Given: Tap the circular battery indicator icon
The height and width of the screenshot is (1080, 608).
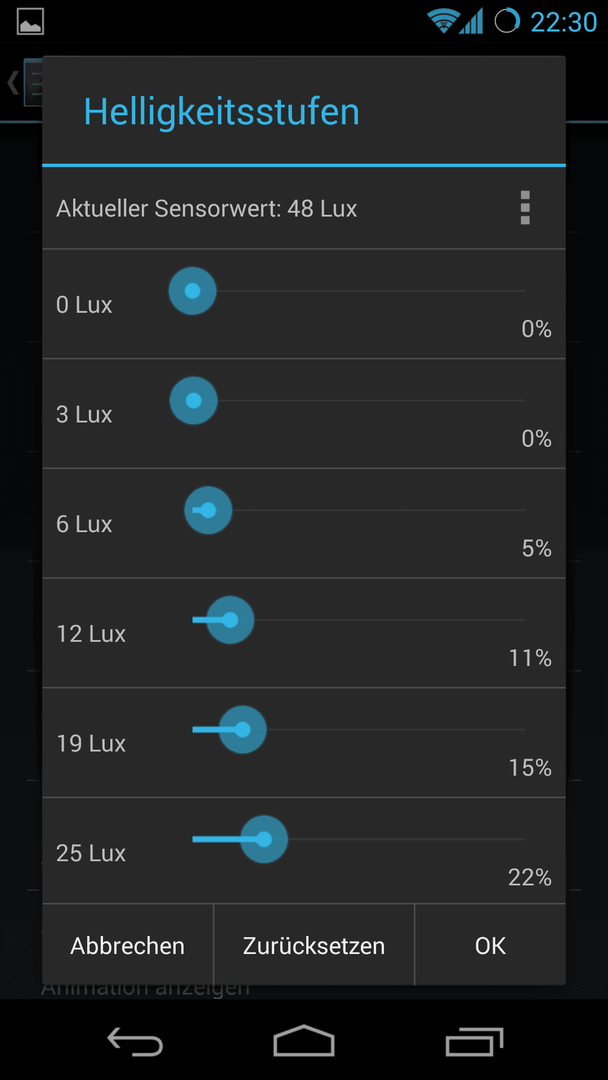Looking at the screenshot, I should [507, 21].
